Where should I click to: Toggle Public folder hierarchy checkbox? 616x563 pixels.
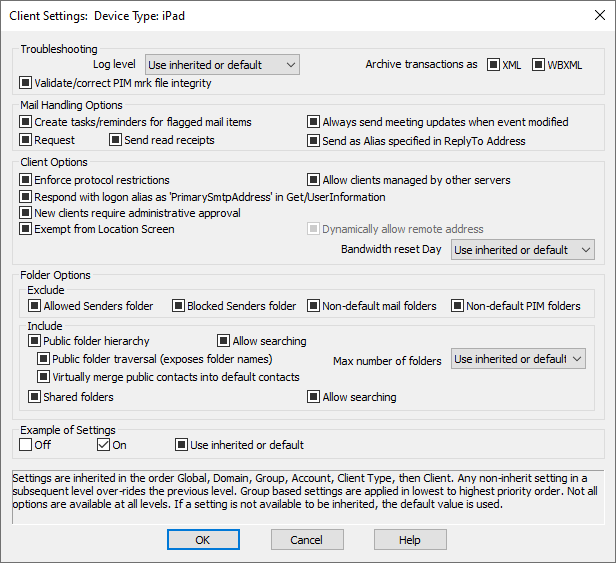[34, 341]
